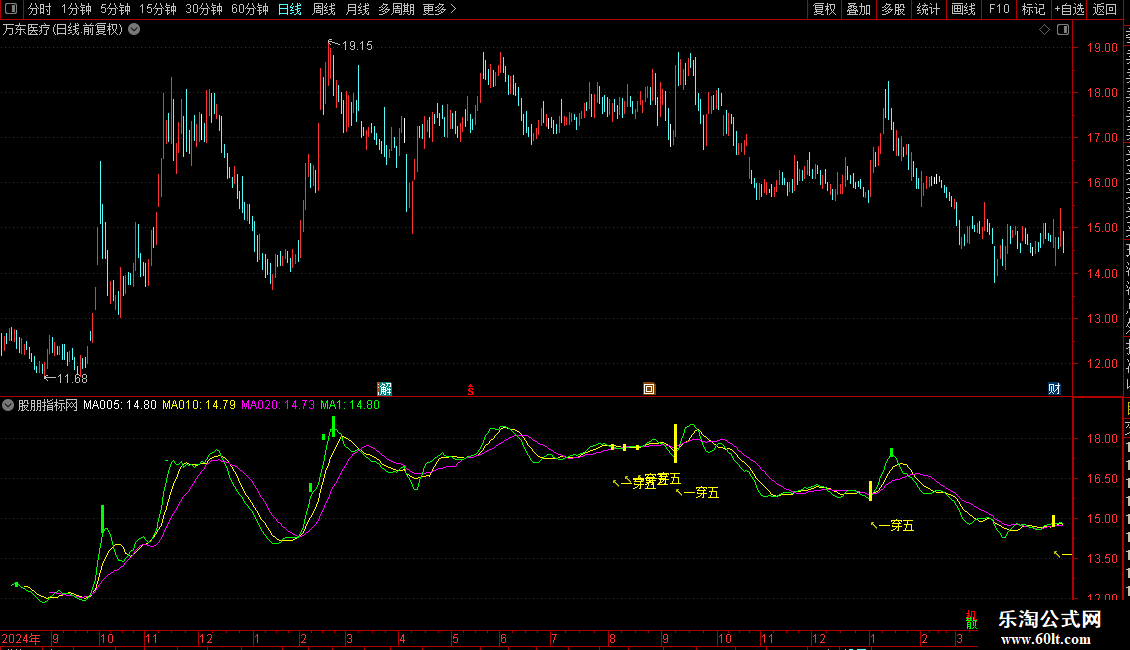Image resolution: width=1130 pixels, height=650 pixels.
Task: Click the 11.68 low price label
Action: pos(72,379)
